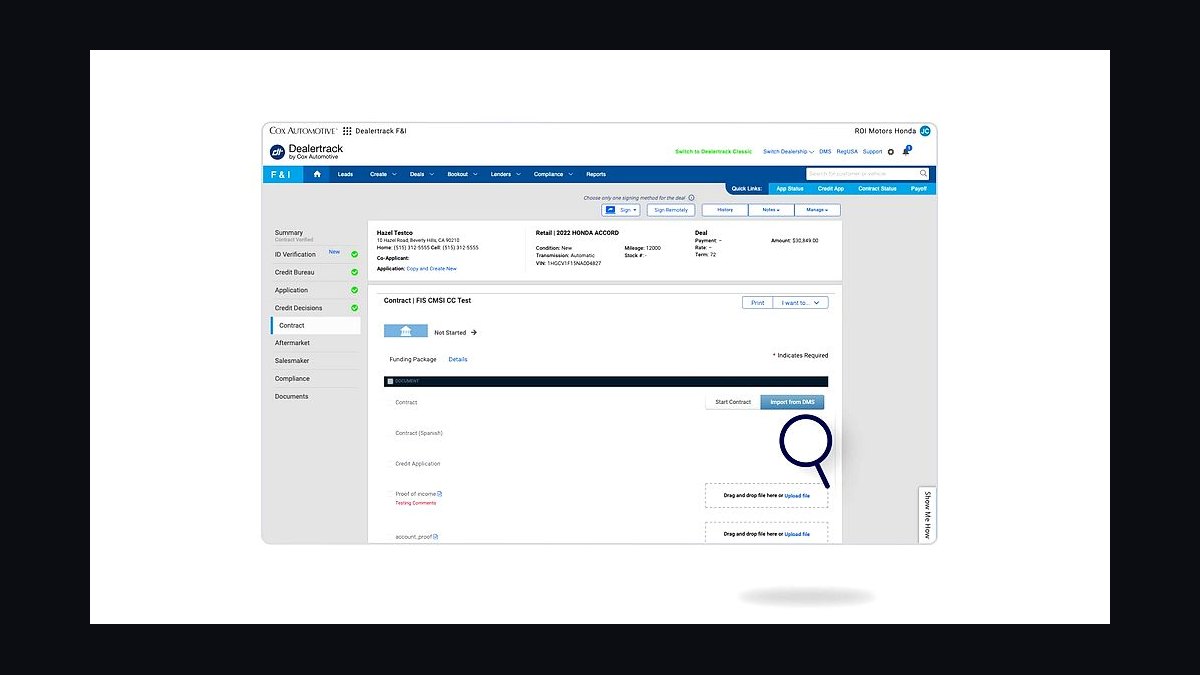Open the Manage dropdown
This screenshot has height=675, width=1200.
coord(817,210)
